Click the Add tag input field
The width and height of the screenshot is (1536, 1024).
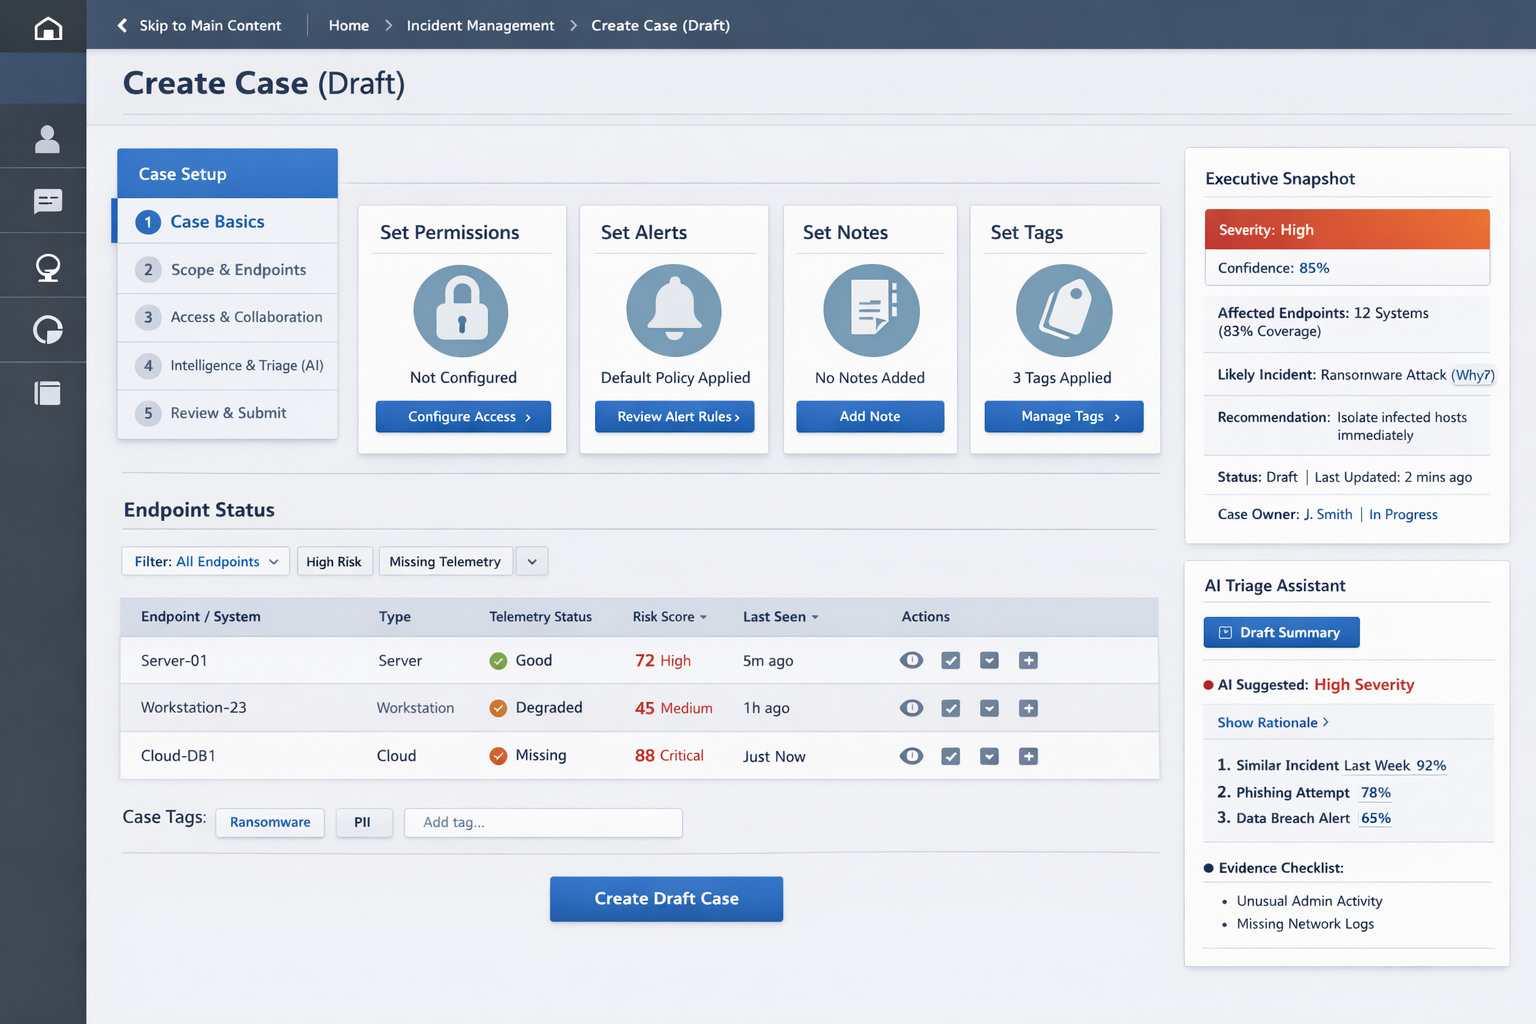pos(543,822)
